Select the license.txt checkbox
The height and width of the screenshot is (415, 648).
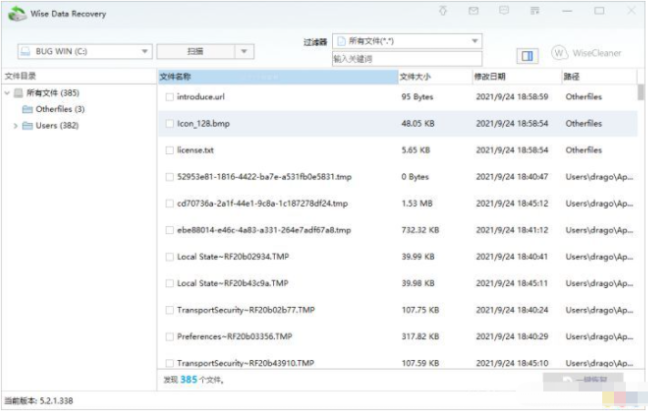tap(169, 150)
